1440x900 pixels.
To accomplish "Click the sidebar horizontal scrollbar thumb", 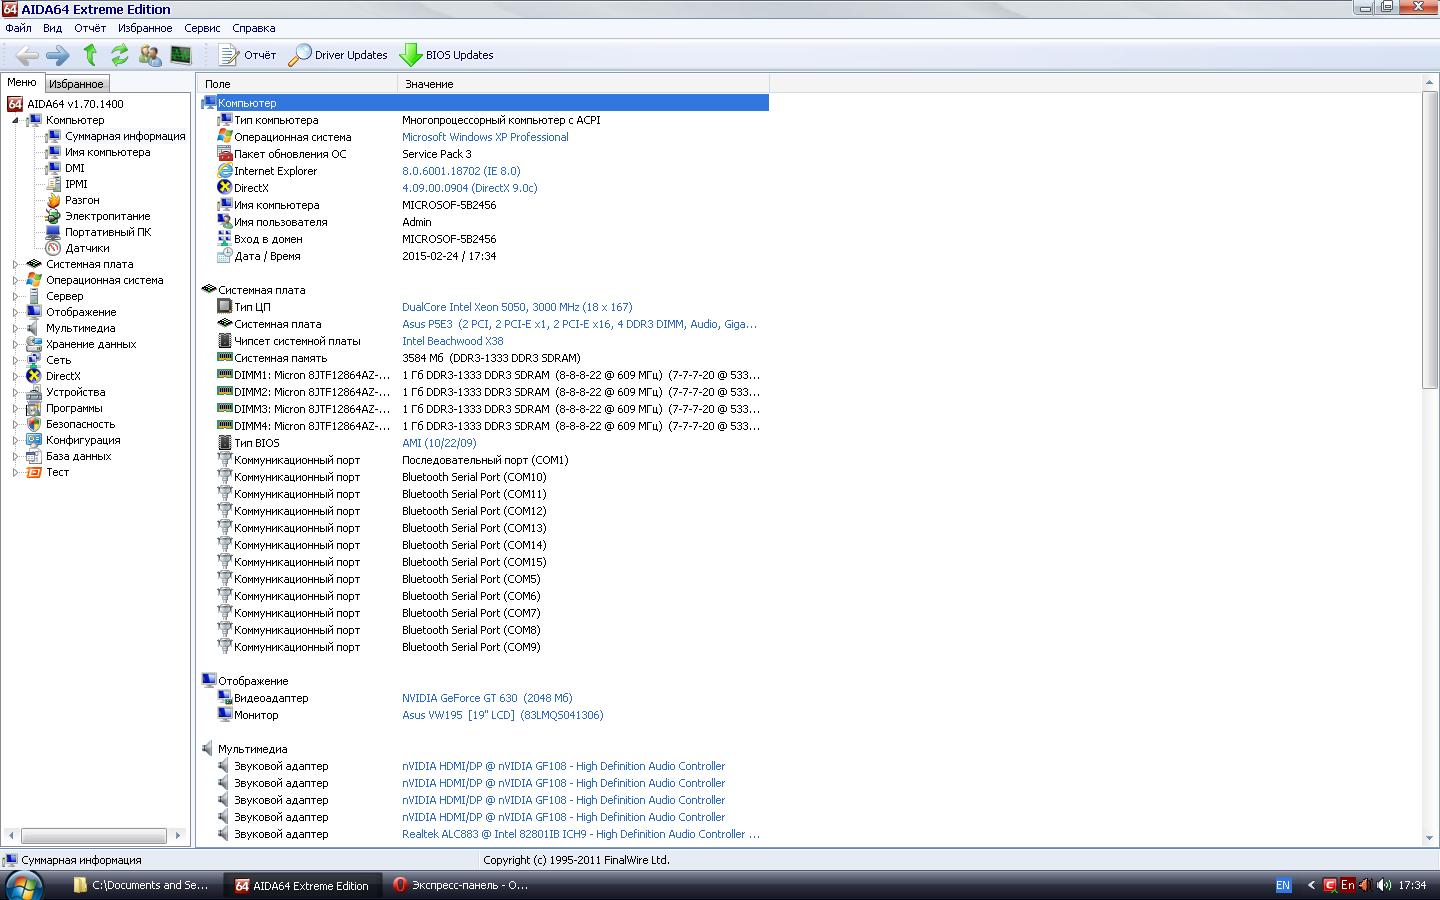I will [x=94, y=835].
